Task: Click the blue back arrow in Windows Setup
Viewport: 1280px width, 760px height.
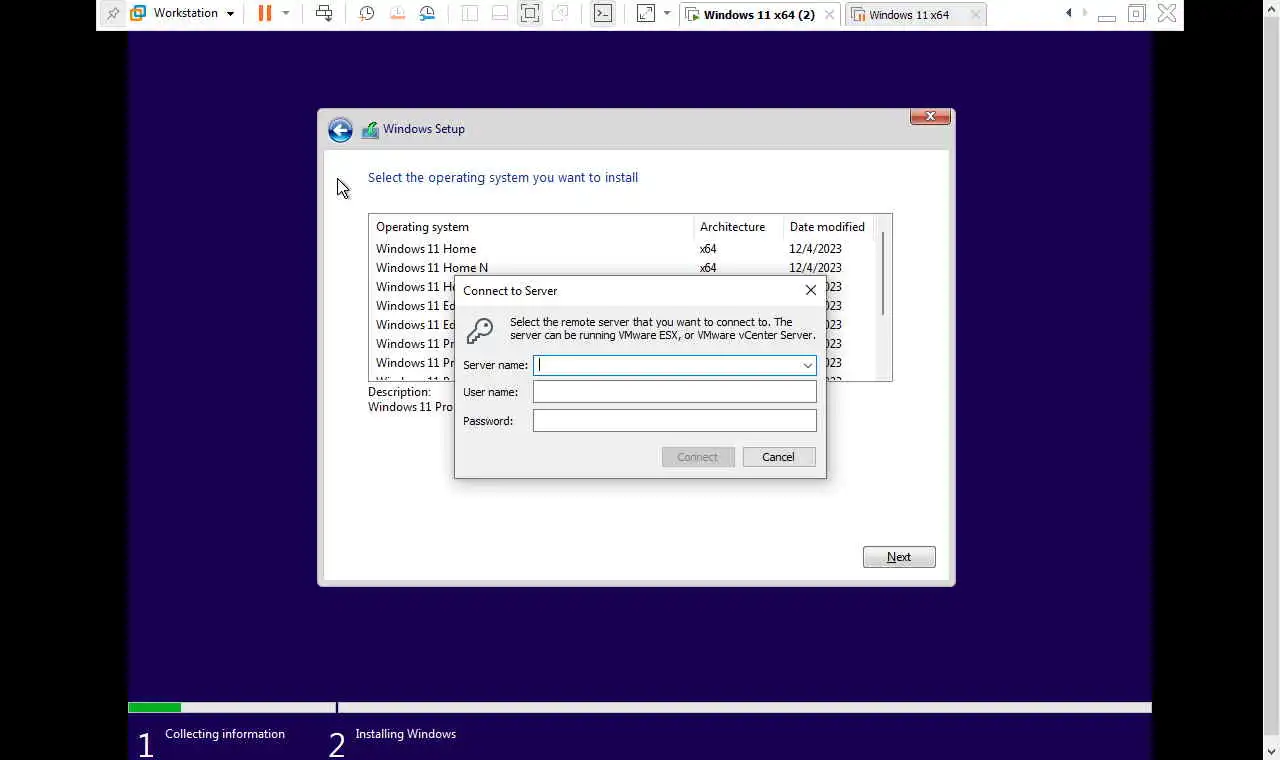Action: point(340,130)
